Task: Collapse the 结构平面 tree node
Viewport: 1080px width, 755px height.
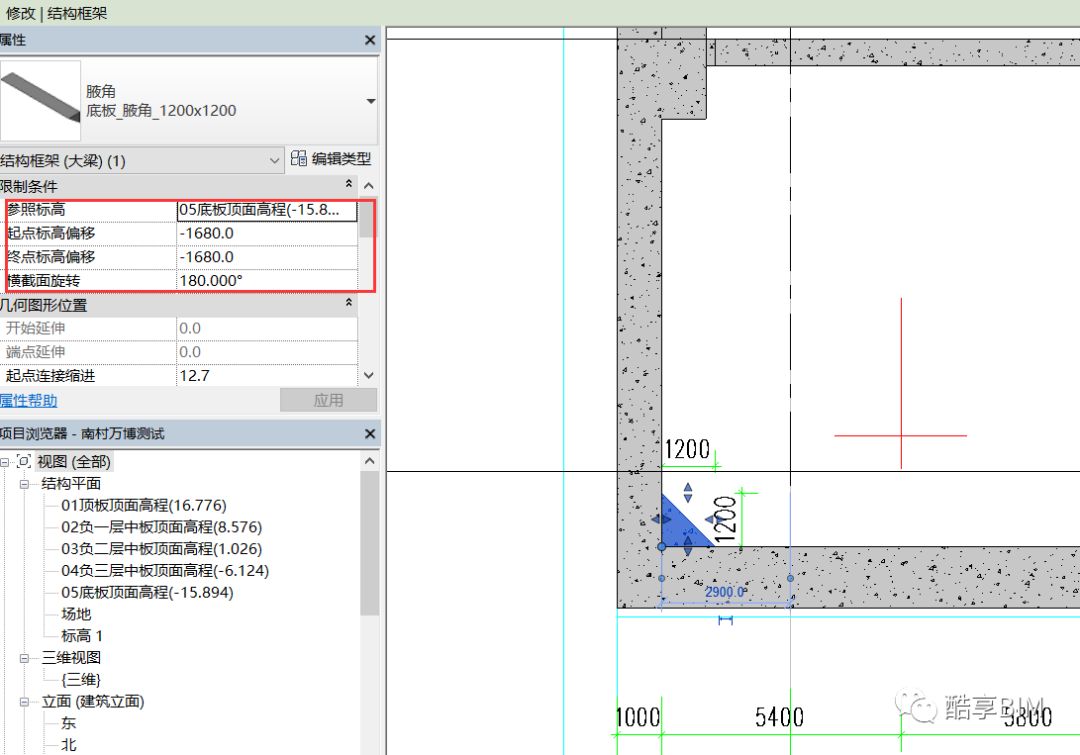Action: (25, 484)
